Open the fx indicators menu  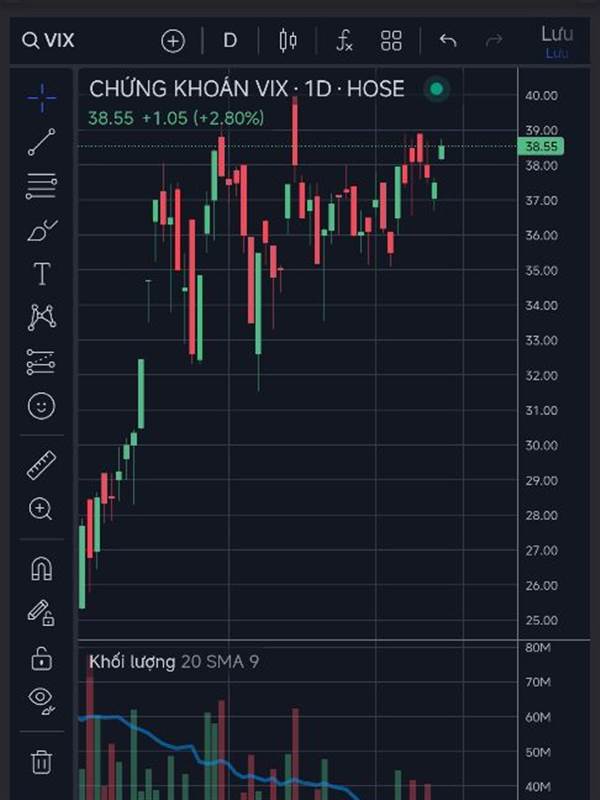click(344, 40)
